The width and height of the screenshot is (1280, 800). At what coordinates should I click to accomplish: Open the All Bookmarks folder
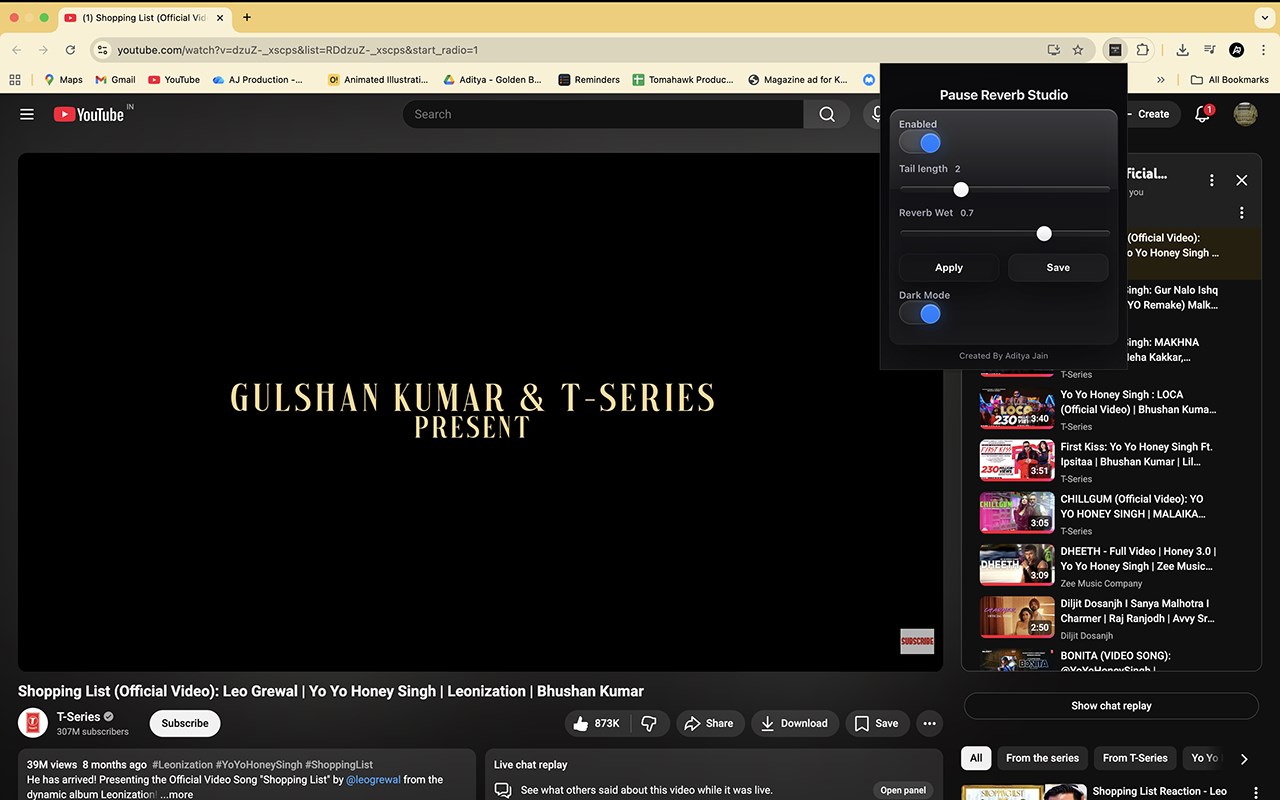pyautogui.click(x=1230, y=80)
